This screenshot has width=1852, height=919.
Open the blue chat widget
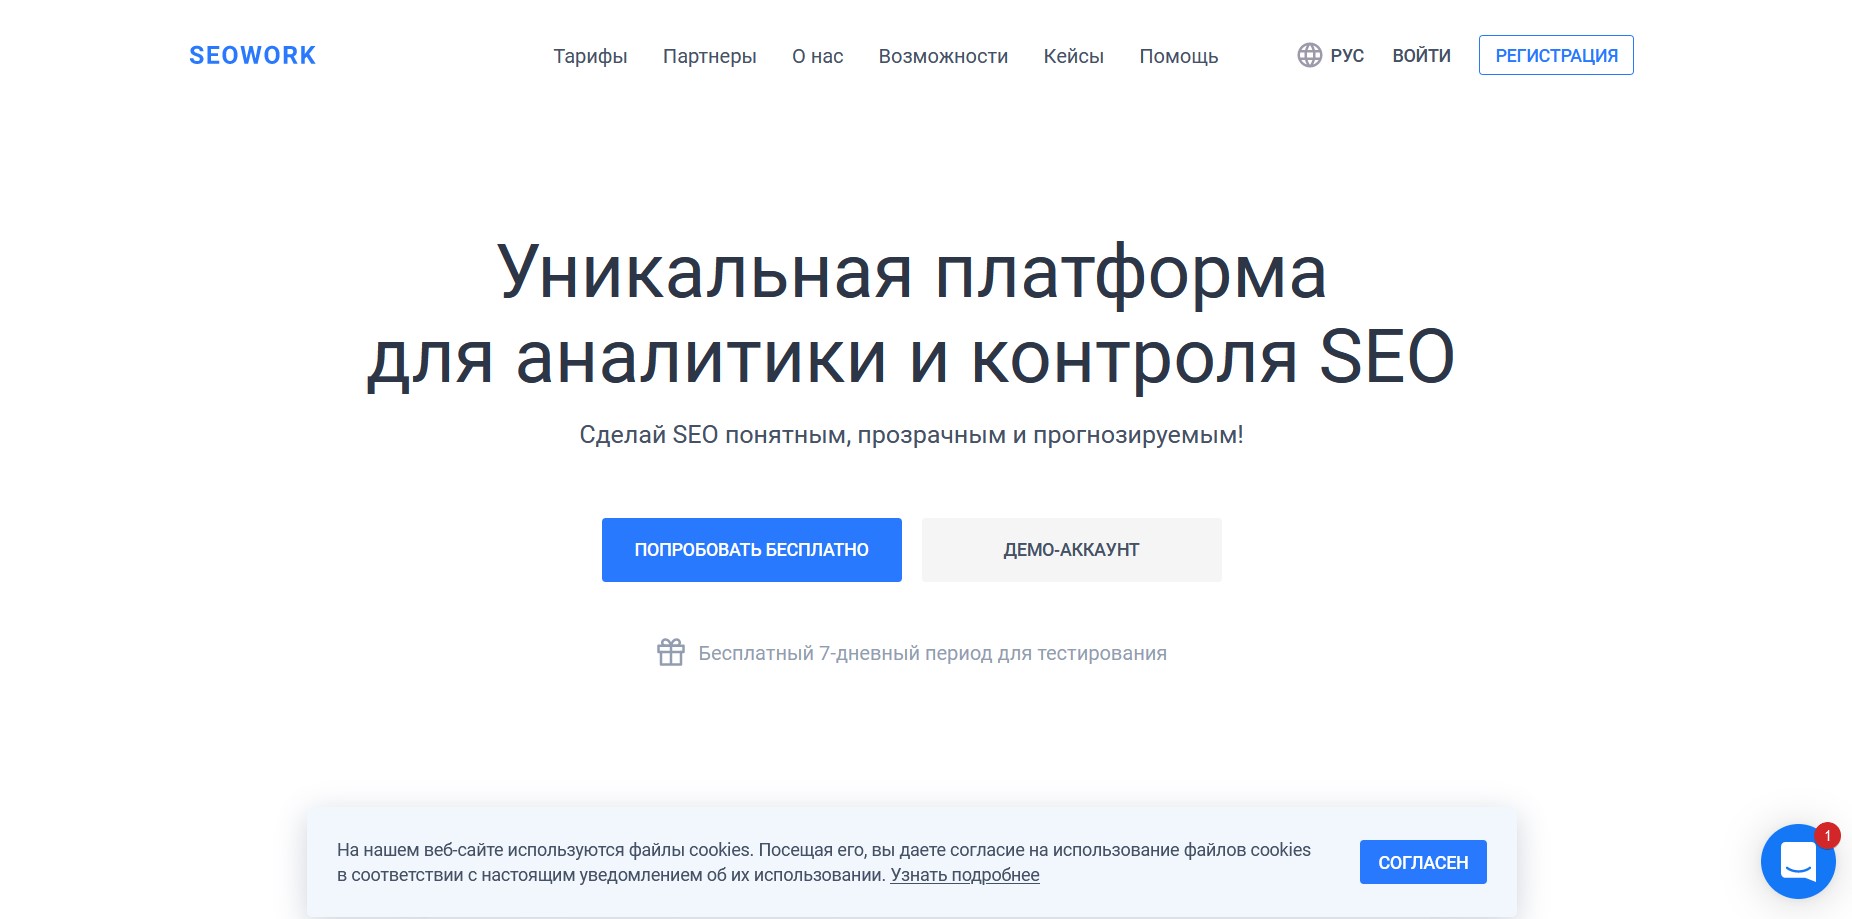tap(1797, 861)
